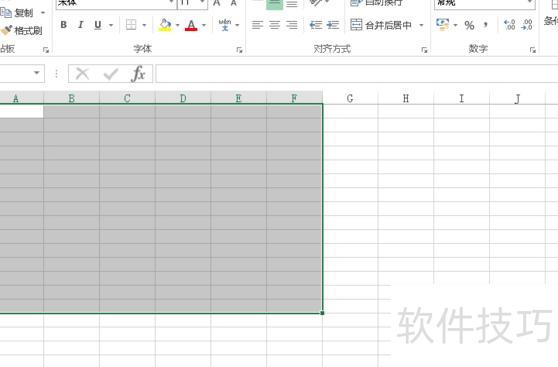Click the 复制 copy button
Screen dimensions: 558x367
tap(17, 13)
